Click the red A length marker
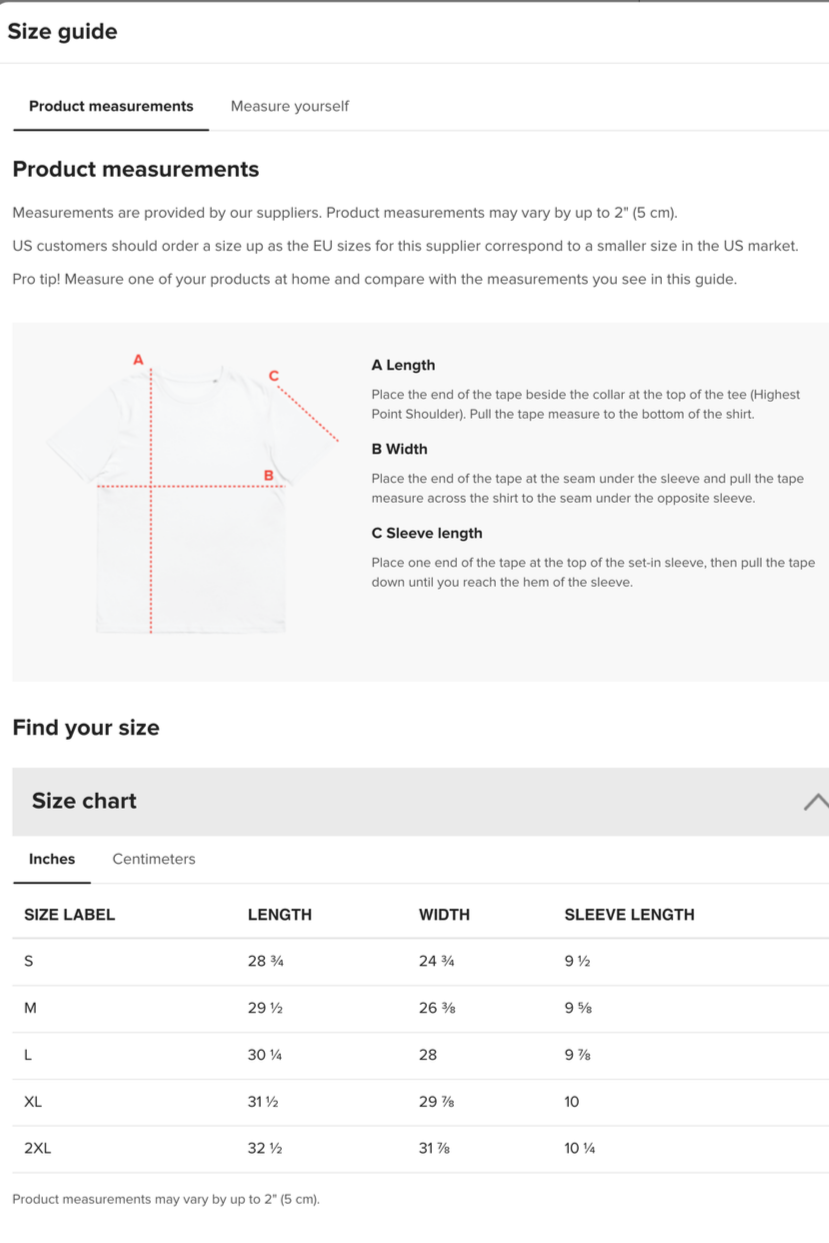Screen dimensions: 829x1243 point(138,359)
